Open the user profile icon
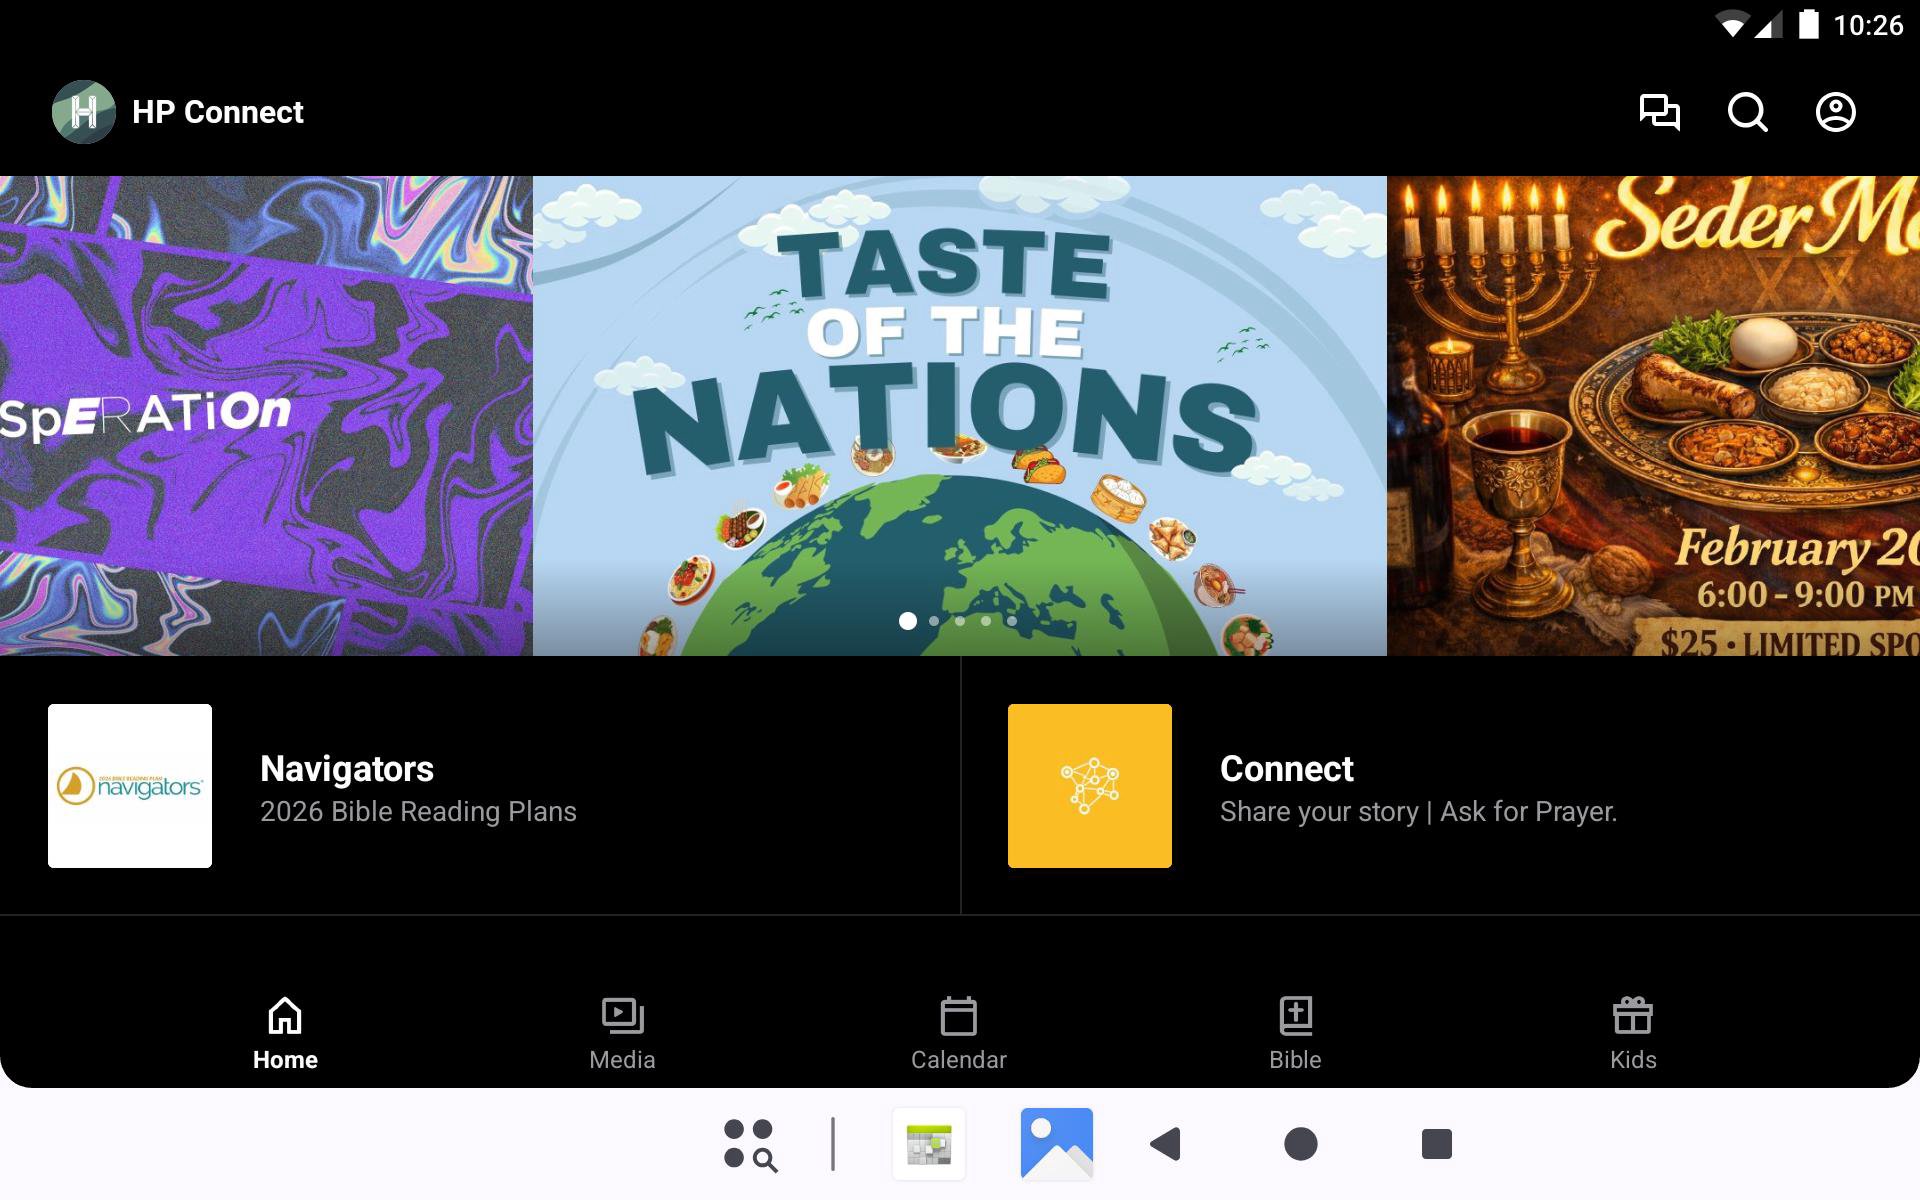The width and height of the screenshot is (1920, 1200). [1835, 112]
